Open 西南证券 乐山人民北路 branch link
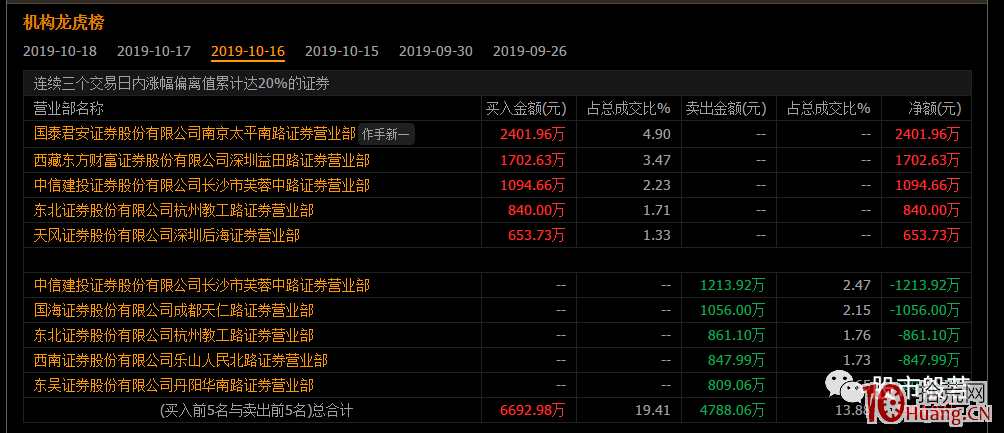This screenshot has height=433, width=1004. click(181, 361)
